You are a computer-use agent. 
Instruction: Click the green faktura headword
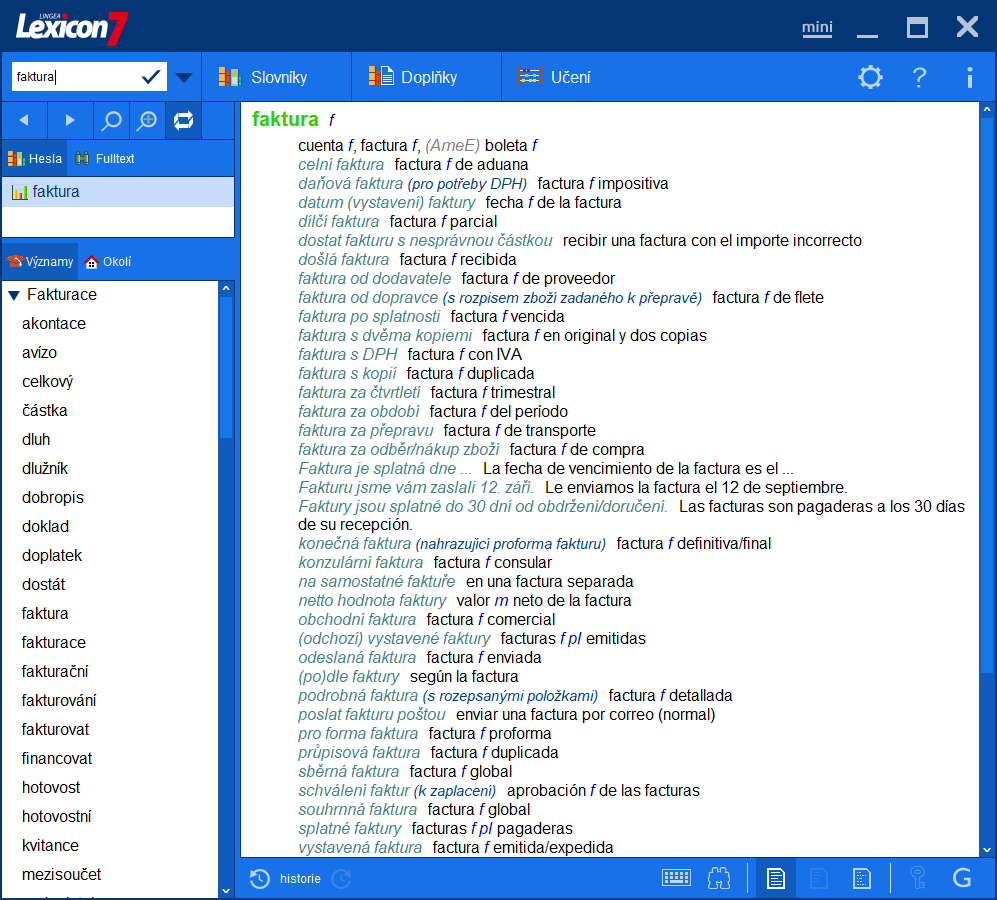285,119
